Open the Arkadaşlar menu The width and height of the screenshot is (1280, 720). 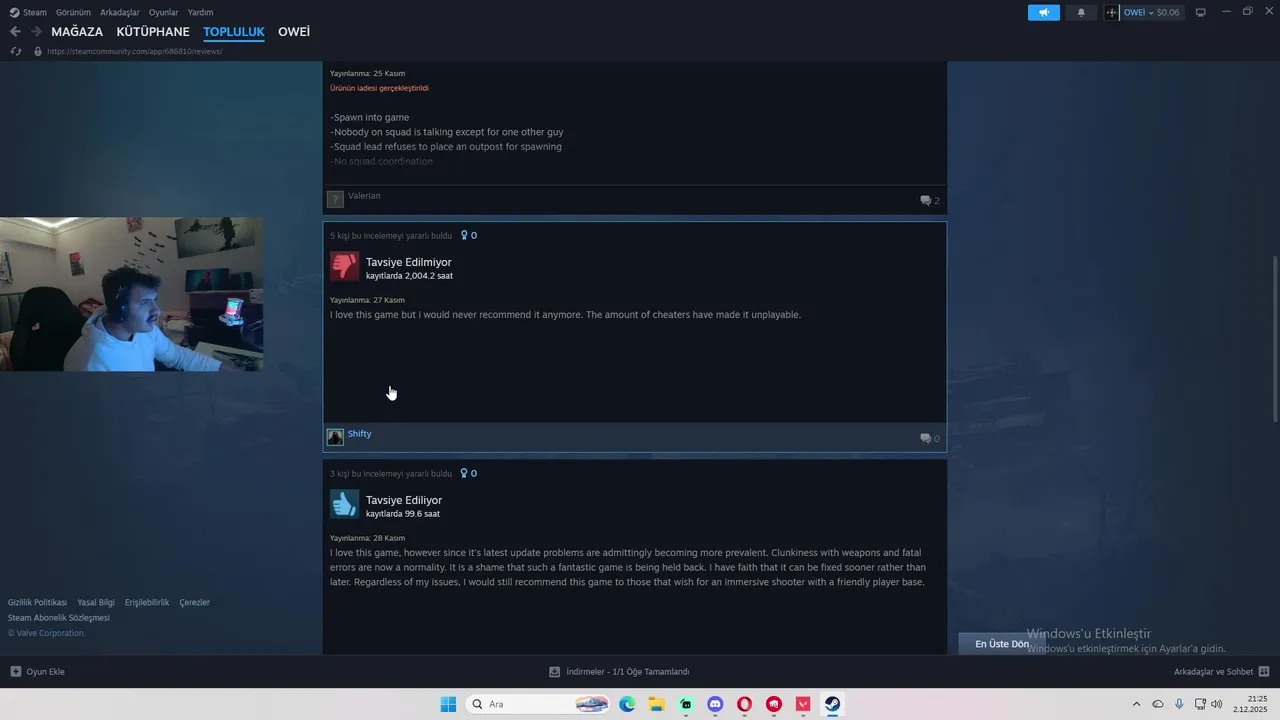click(x=120, y=12)
